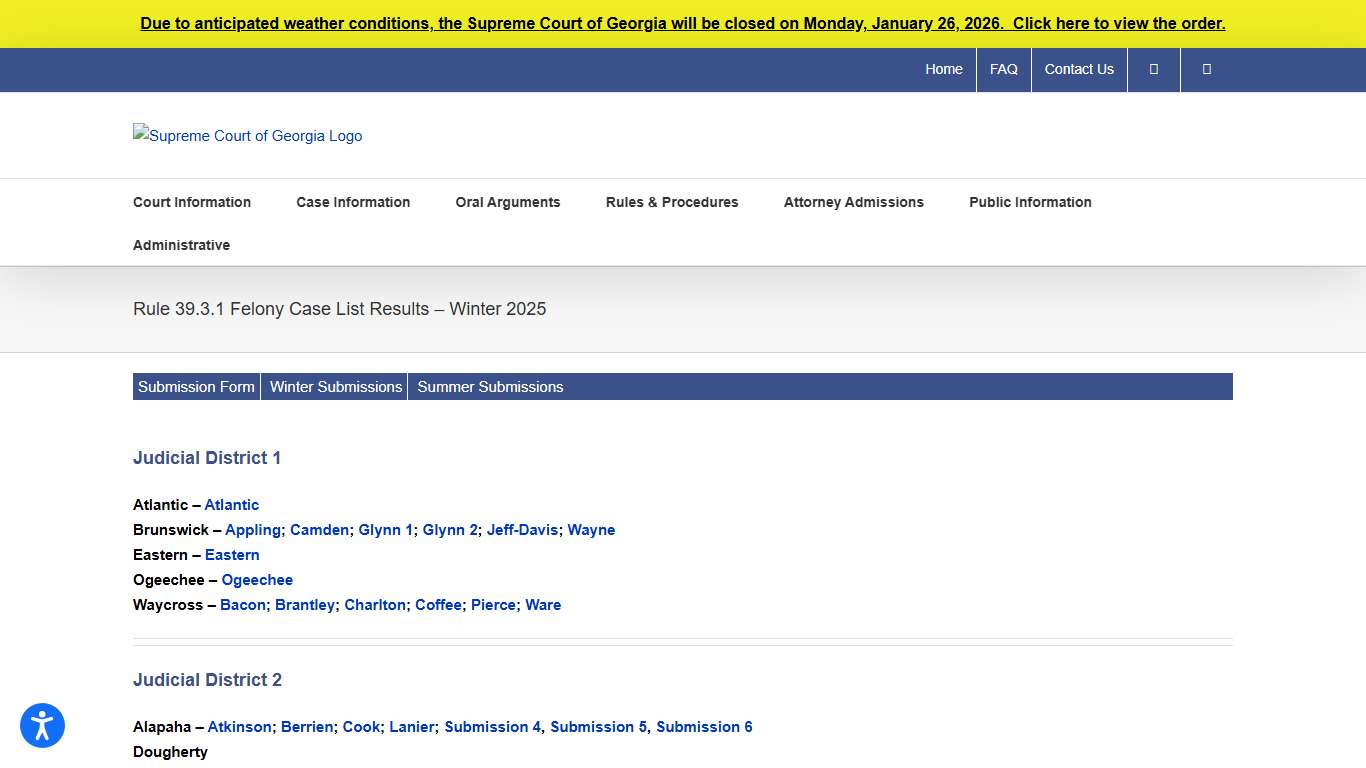Open the accessibility widget
Image resolution: width=1366 pixels, height=768 pixels.
pos(42,725)
